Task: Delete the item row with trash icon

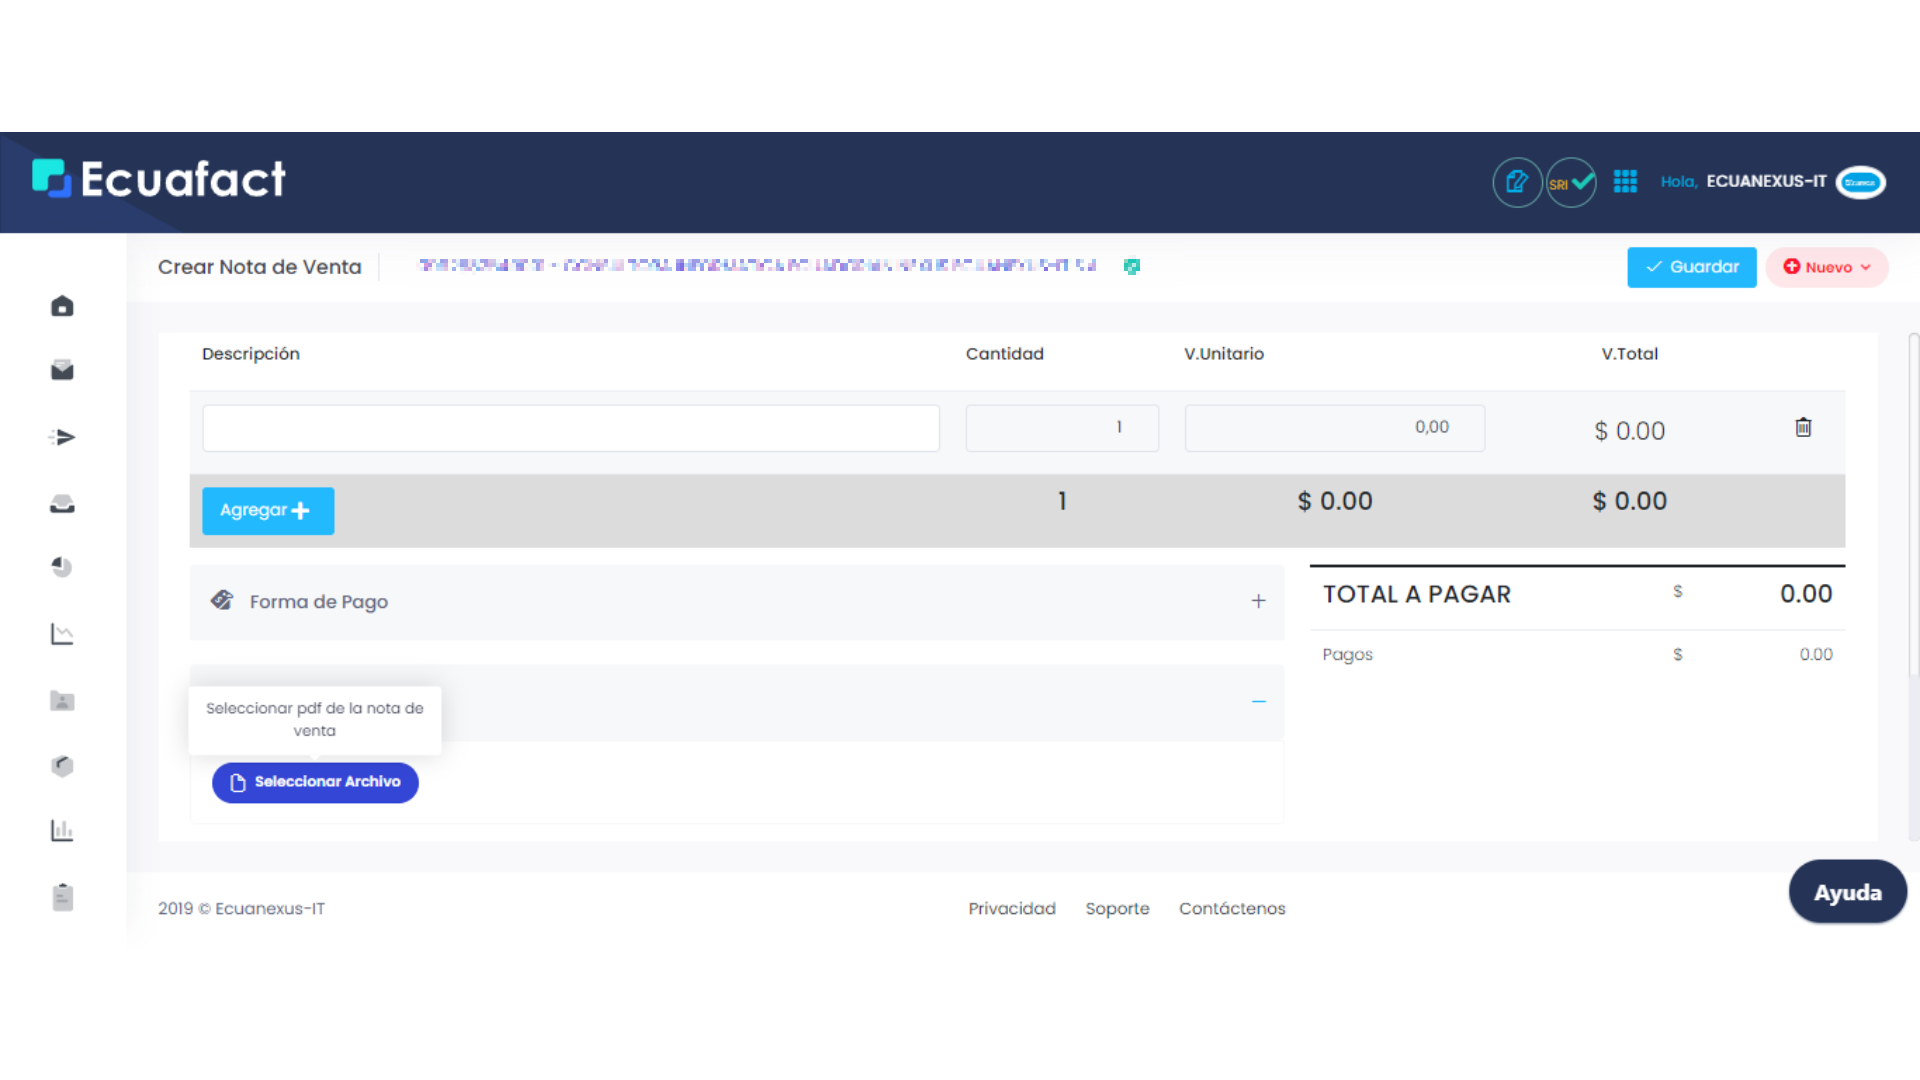Action: pyautogui.click(x=1803, y=428)
